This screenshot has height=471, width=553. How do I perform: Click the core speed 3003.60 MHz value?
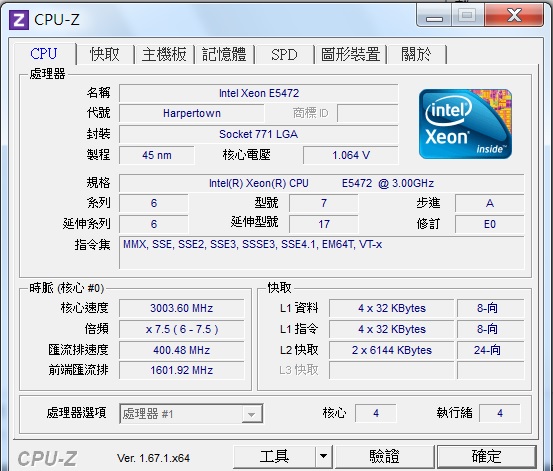pyautogui.click(x=182, y=308)
